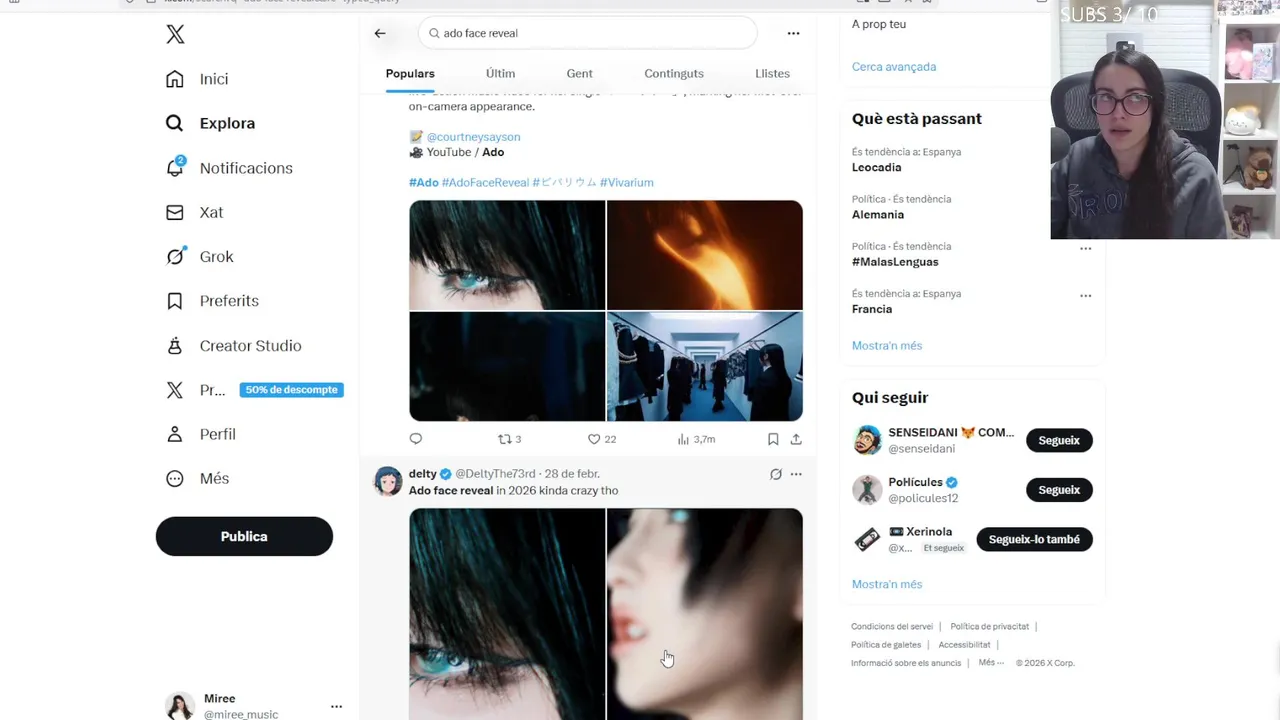Open Notificacions with the bell icon

click(229, 168)
